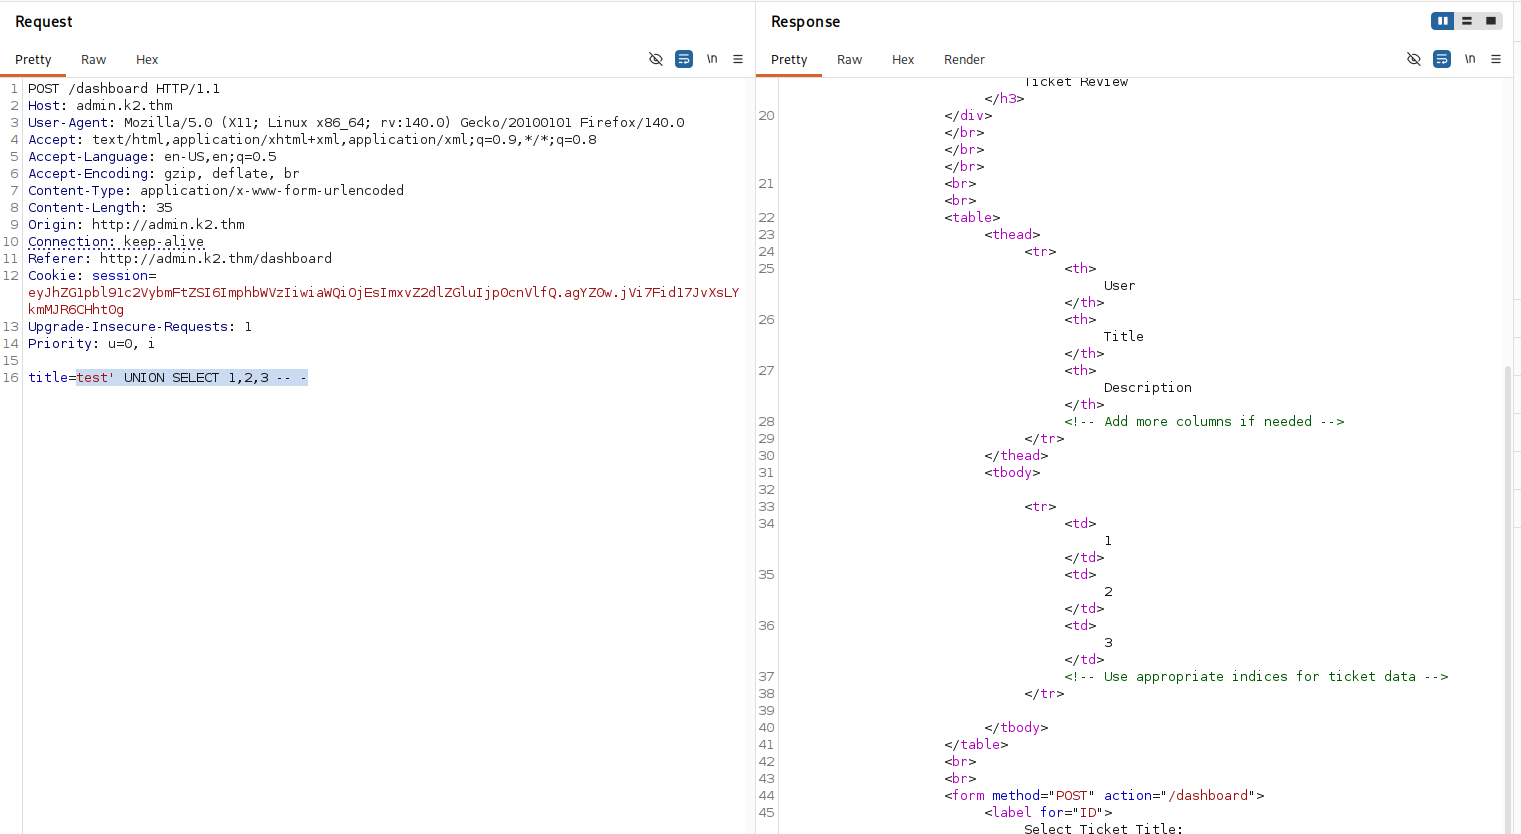Click the 'Cookie: session=' header line
The image size is (1521, 834).
(92, 275)
